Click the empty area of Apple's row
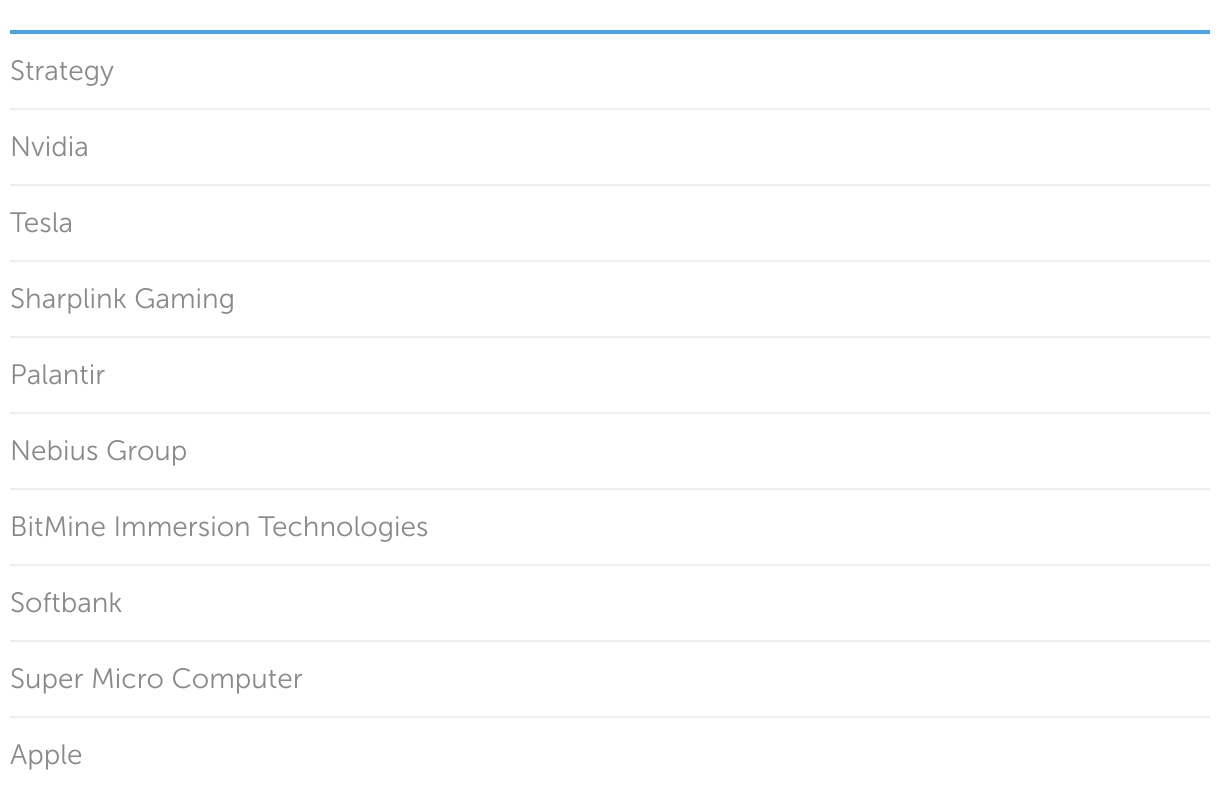Image resolution: width=1220 pixels, height=802 pixels. pos(700,755)
